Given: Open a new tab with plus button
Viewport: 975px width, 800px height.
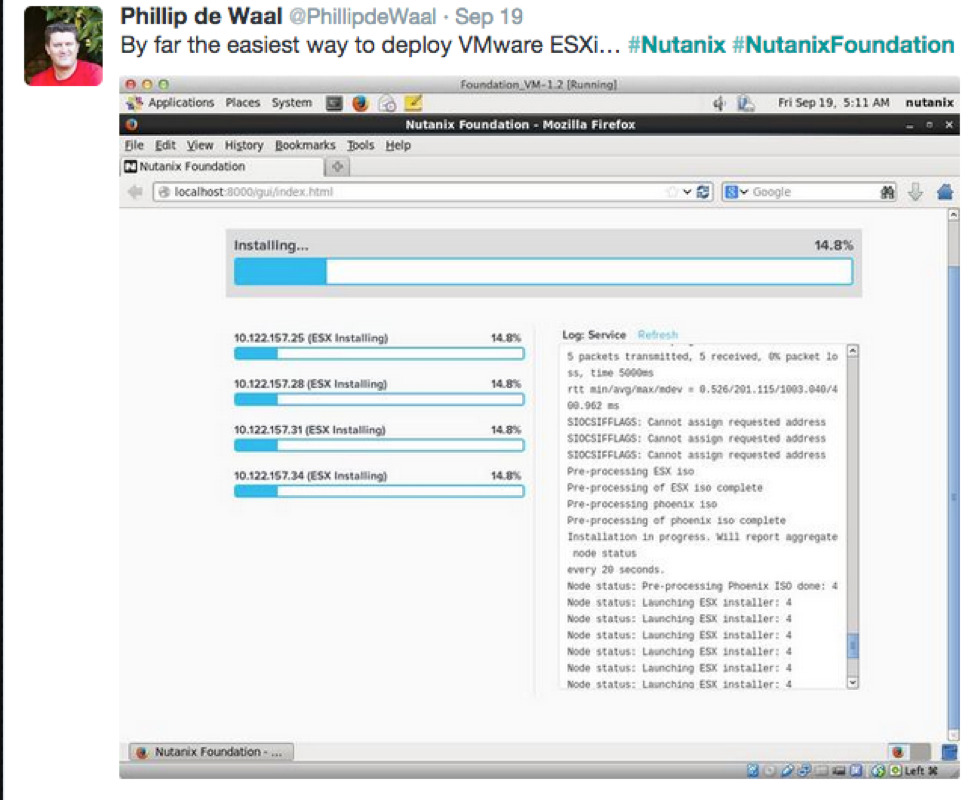Looking at the screenshot, I should pos(338,167).
